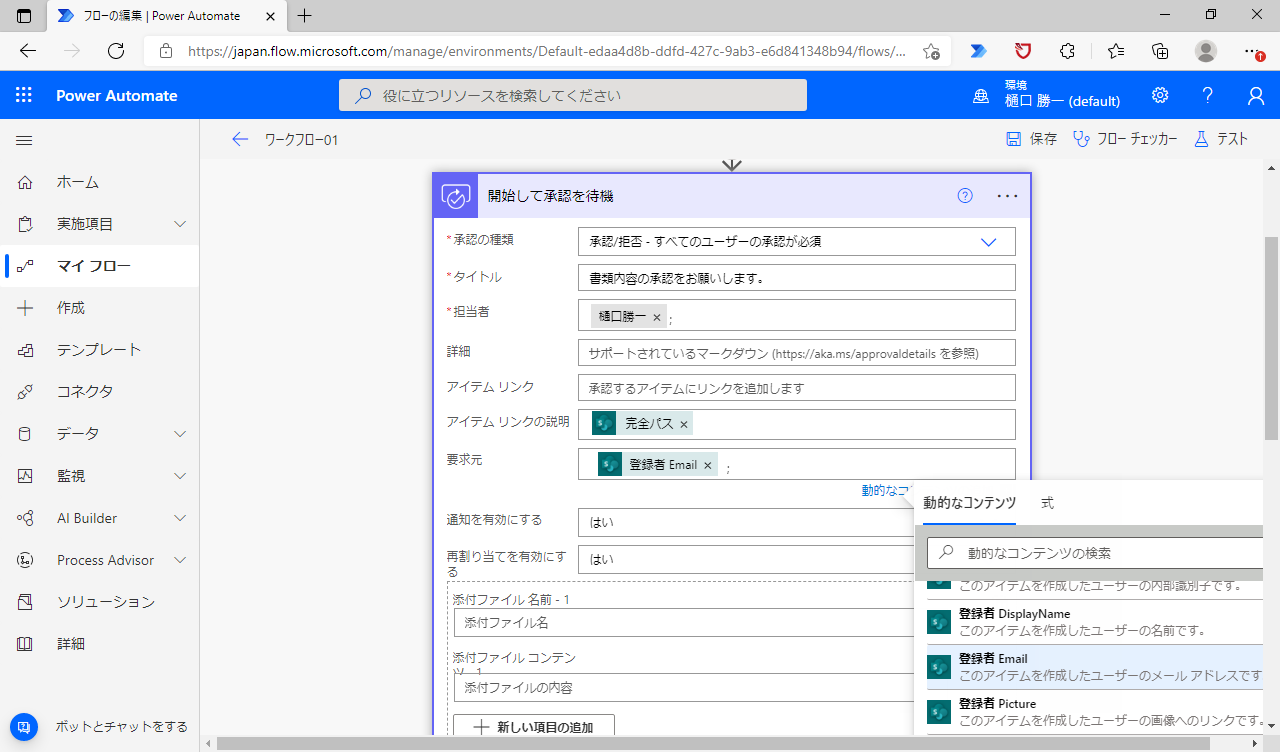Click the browser back arrow
Image resolution: width=1280 pixels, height=752 pixels.
(x=28, y=51)
